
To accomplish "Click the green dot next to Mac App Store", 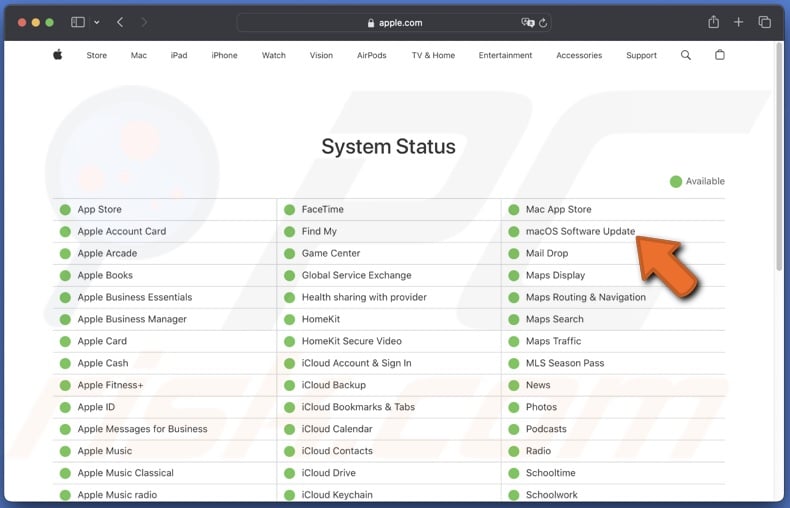I will pos(513,210).
